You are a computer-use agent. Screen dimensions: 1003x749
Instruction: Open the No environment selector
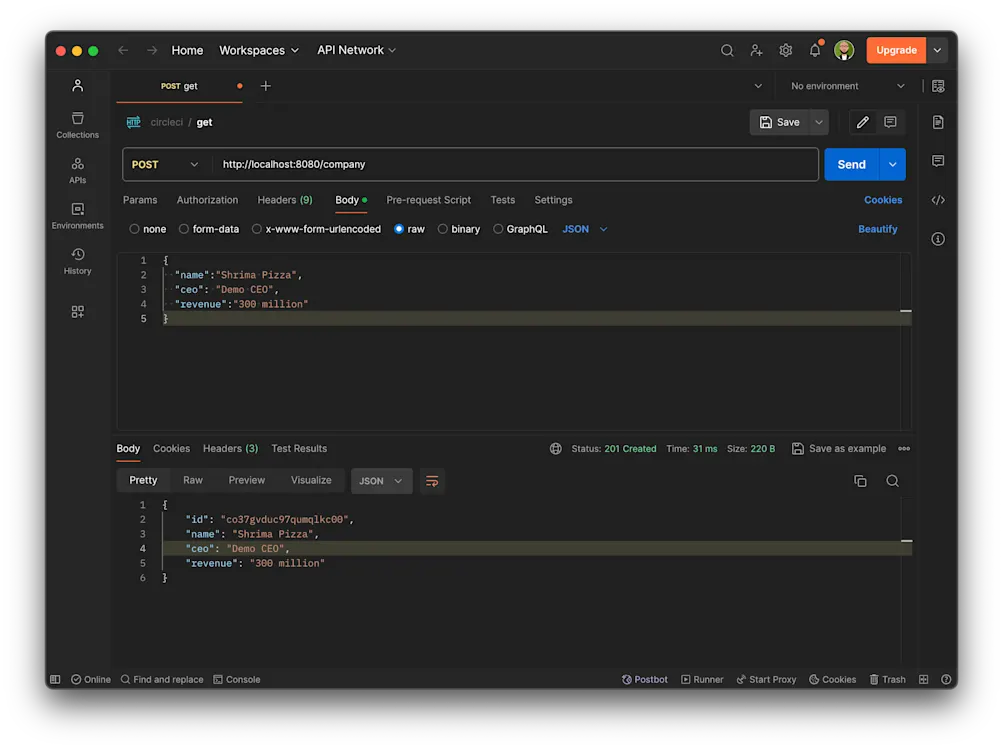(x=846, y=86)
